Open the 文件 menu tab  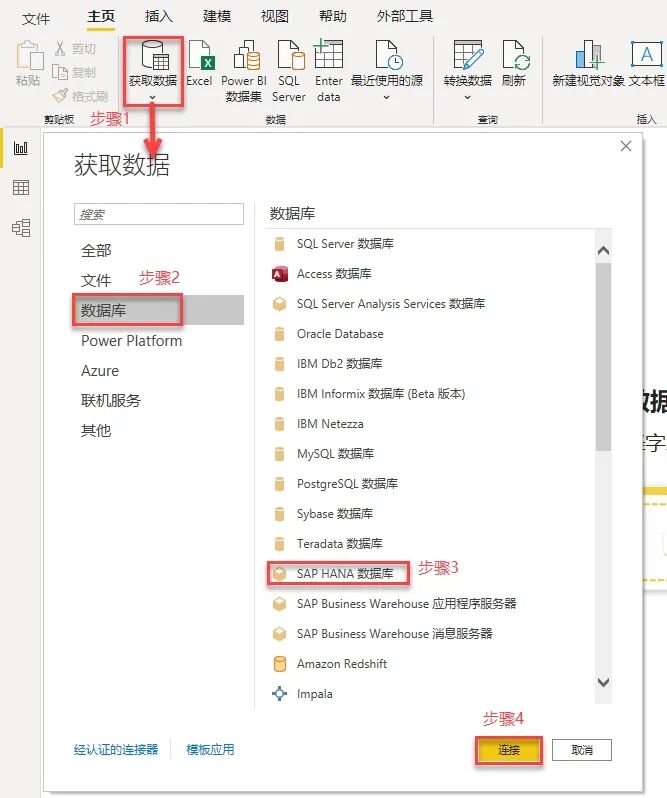point(36,19)
